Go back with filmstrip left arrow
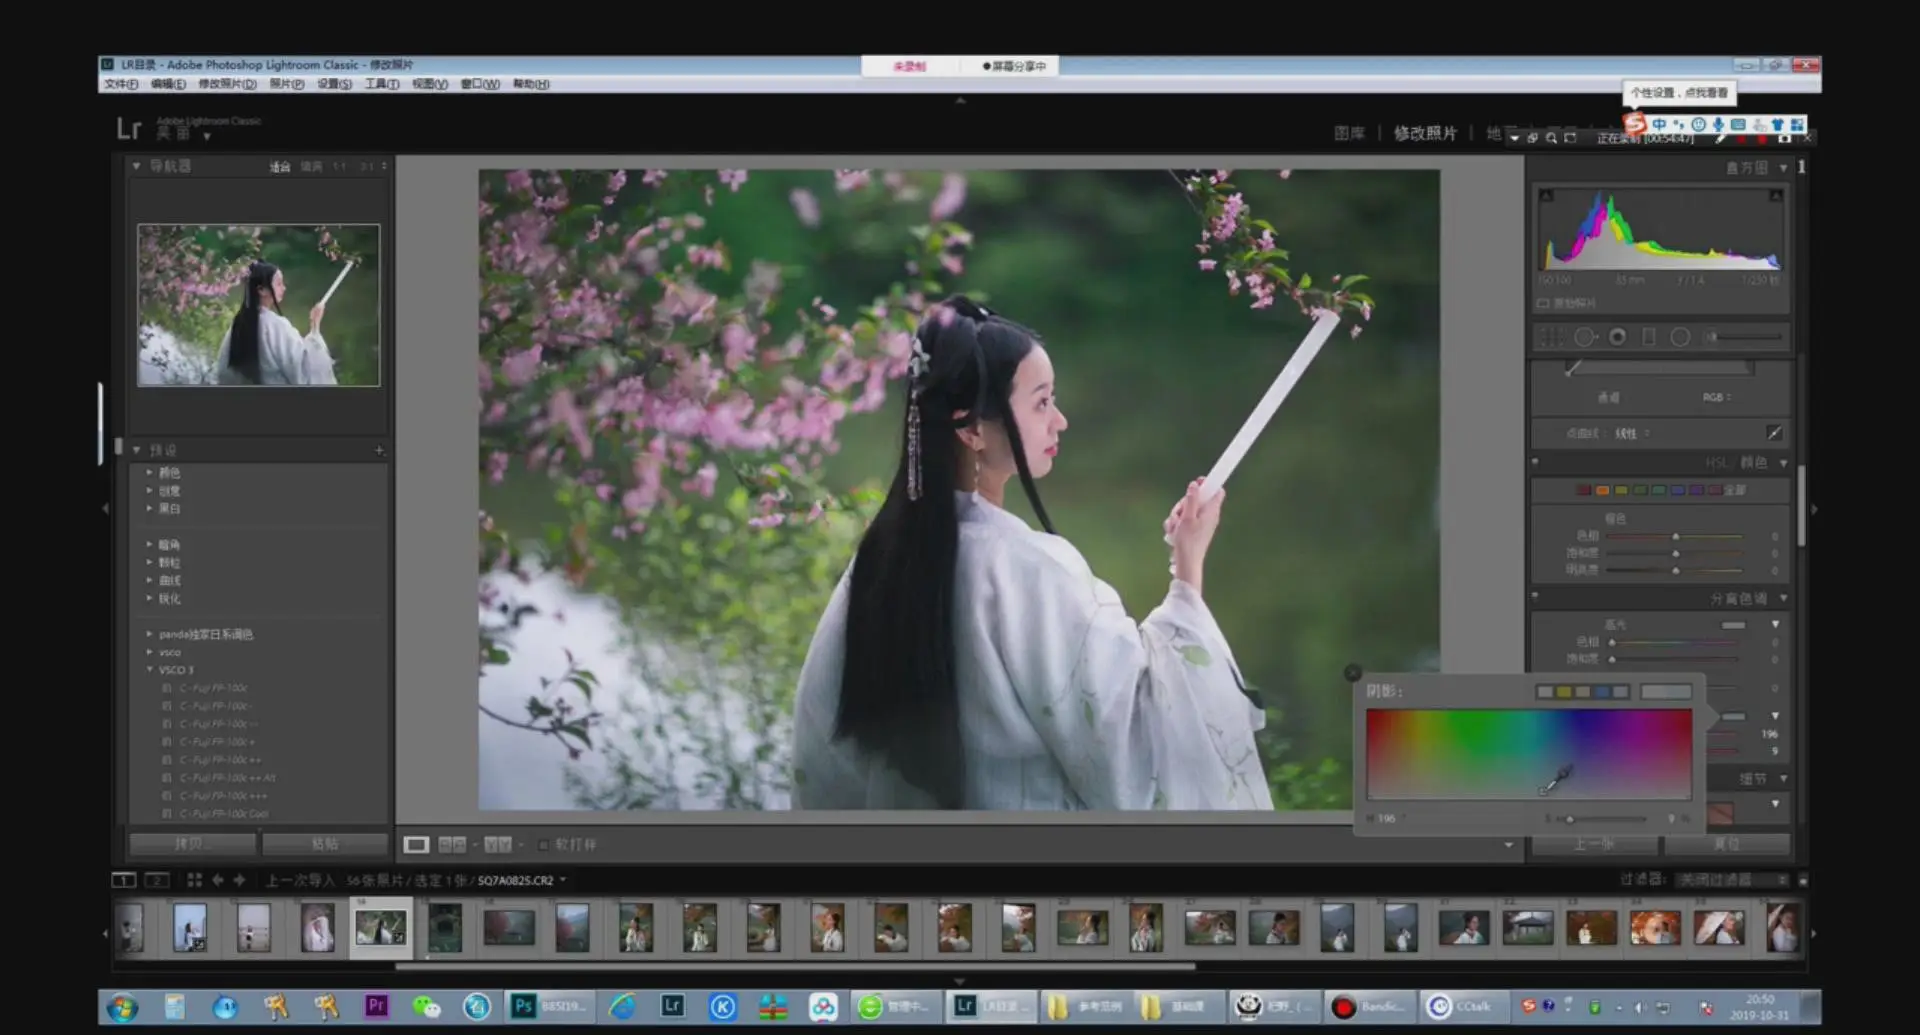This screenshot has height=1035, width=1920. [x=217, y=880]
